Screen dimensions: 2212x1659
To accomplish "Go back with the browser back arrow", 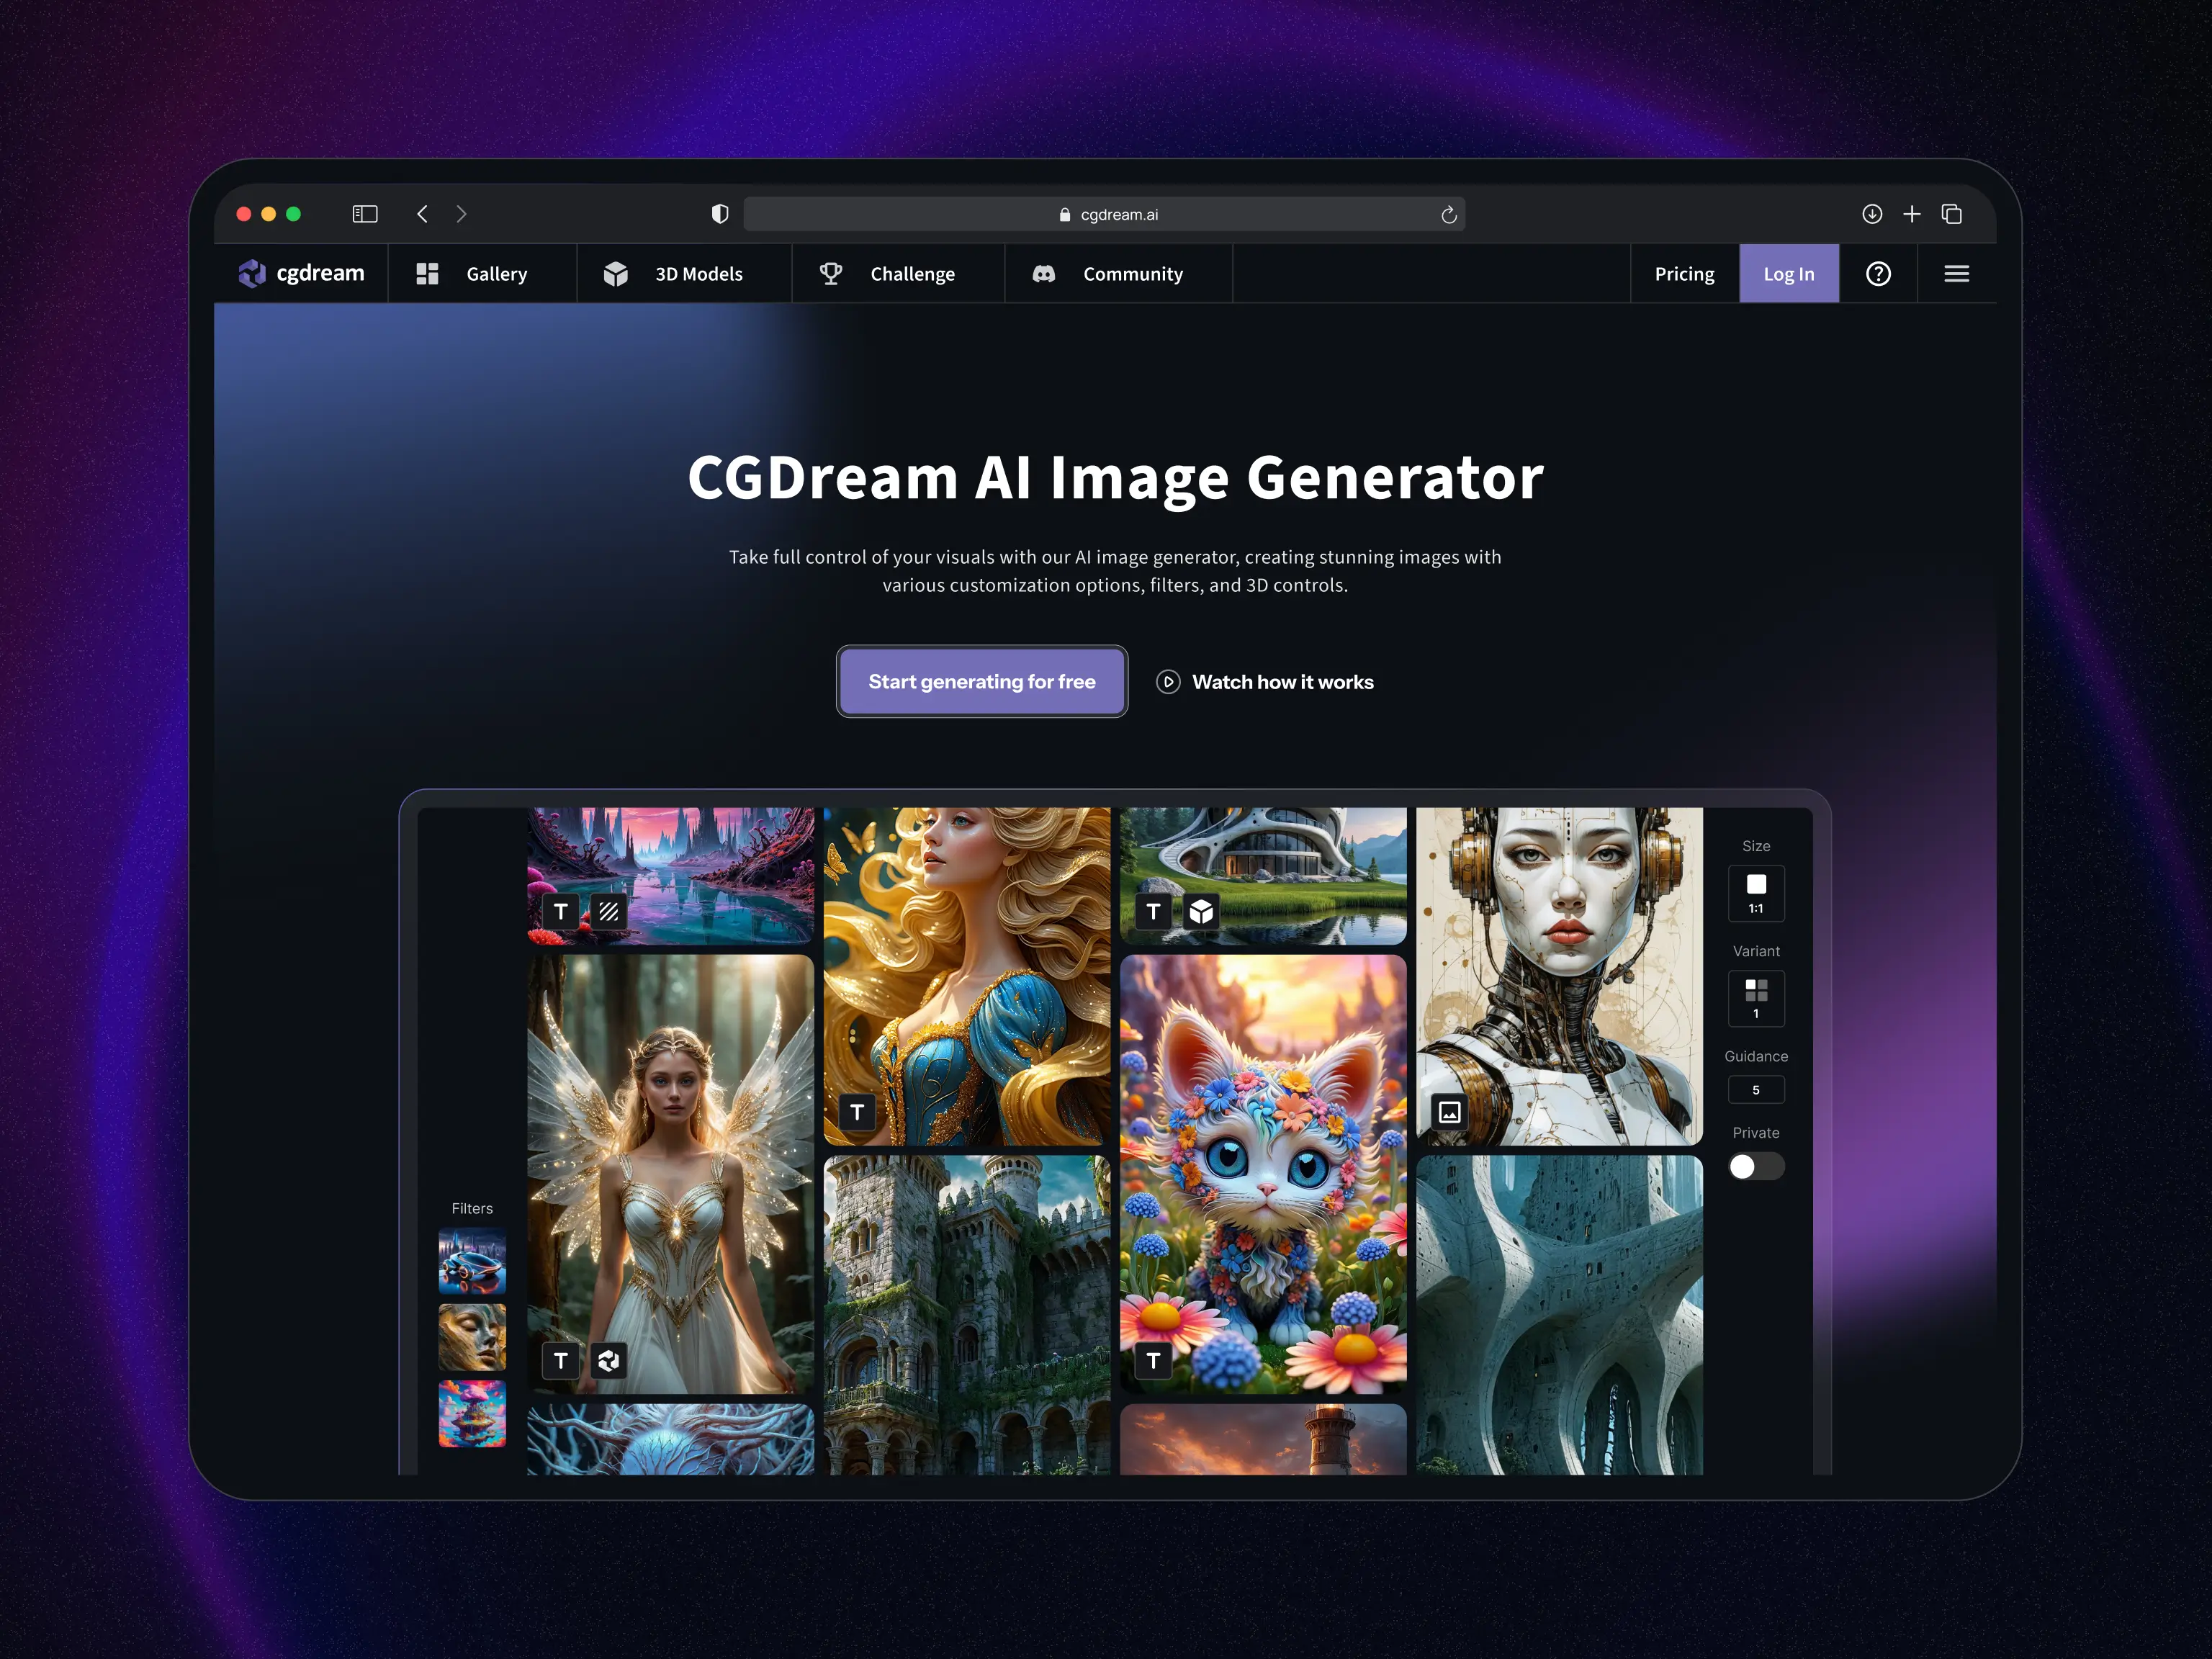I will click(x=422, y=214).
